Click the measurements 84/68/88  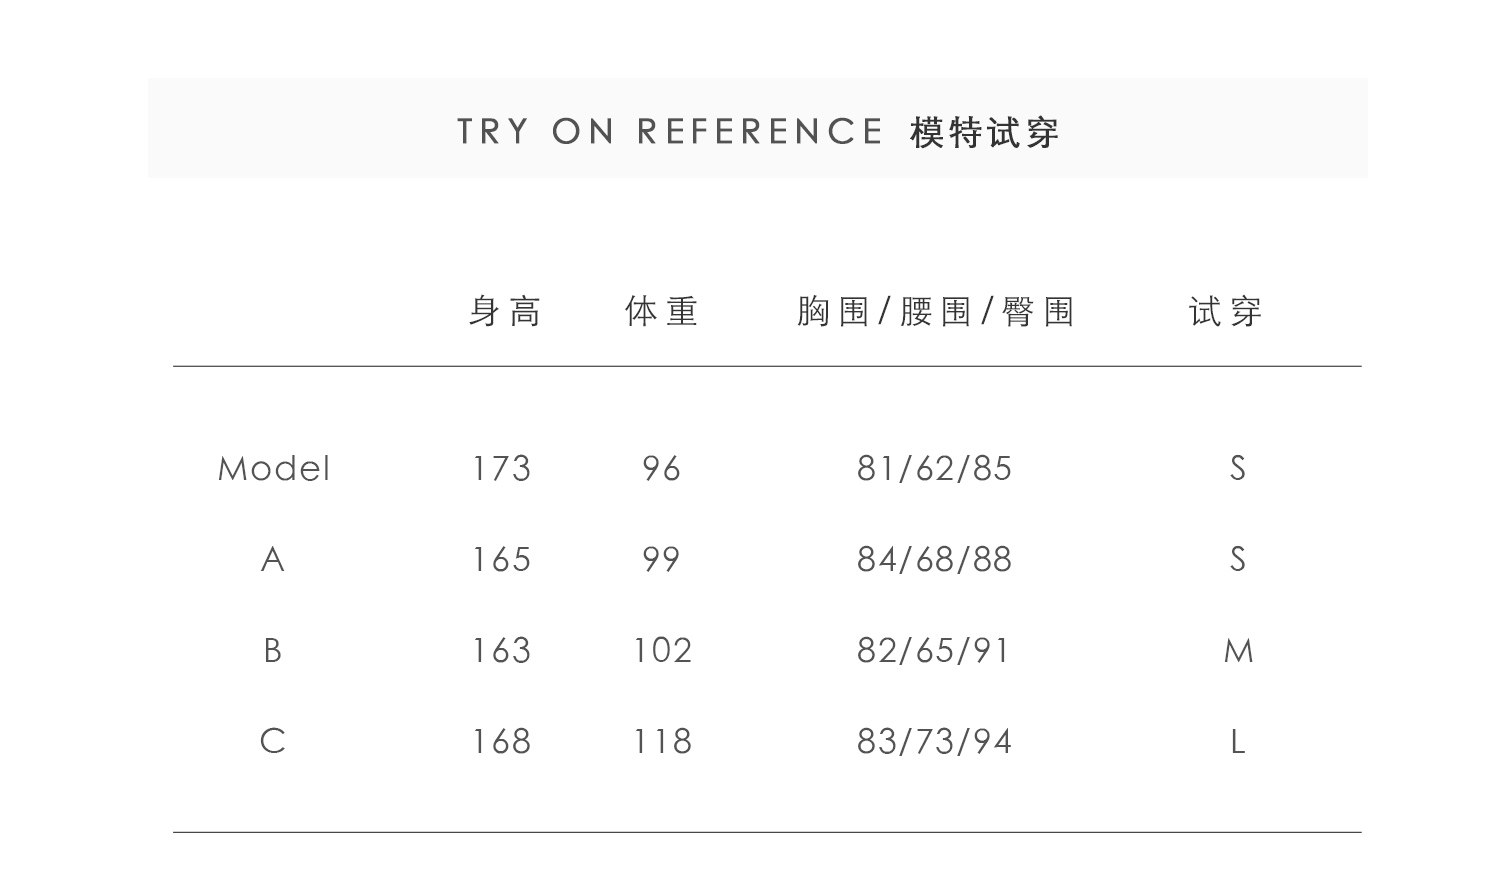coord(934,560)
